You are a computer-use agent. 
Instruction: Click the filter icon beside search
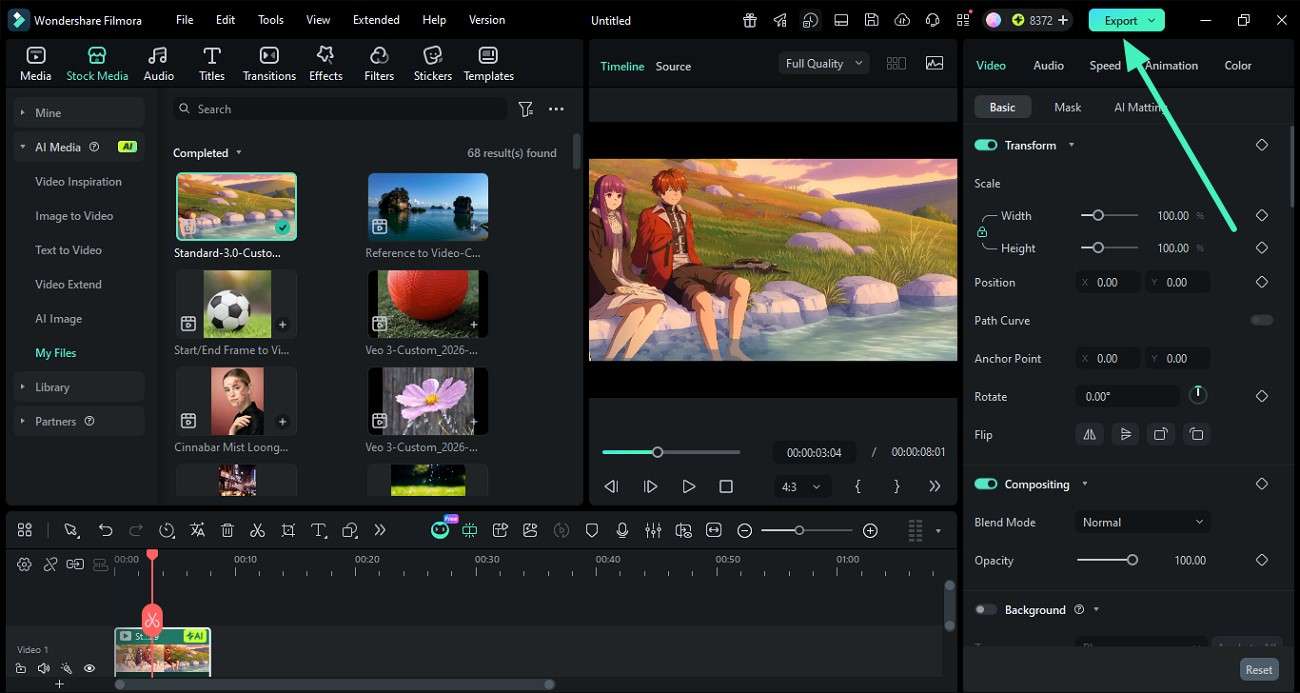(525, 109)
